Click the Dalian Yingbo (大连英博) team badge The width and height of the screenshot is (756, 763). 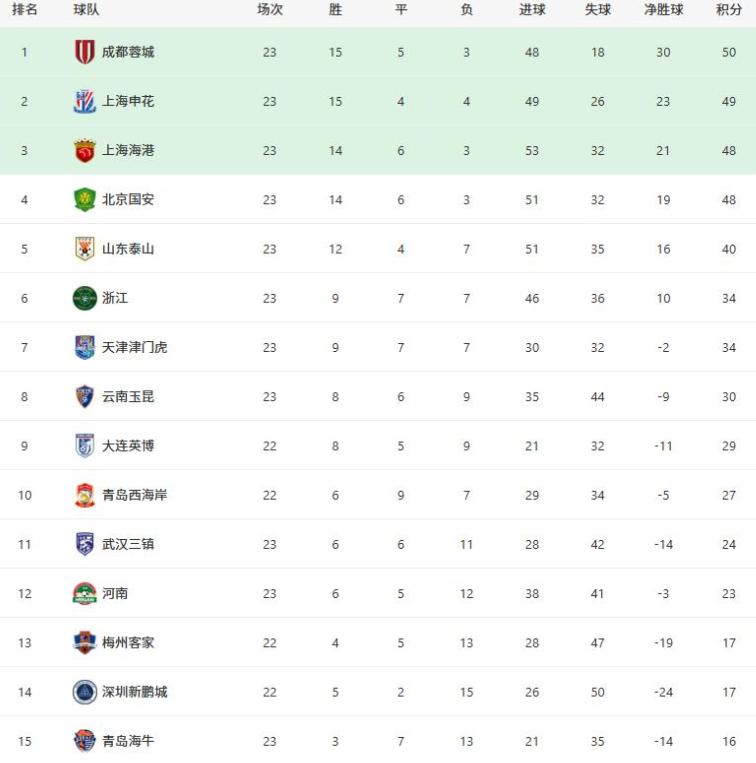85,445
